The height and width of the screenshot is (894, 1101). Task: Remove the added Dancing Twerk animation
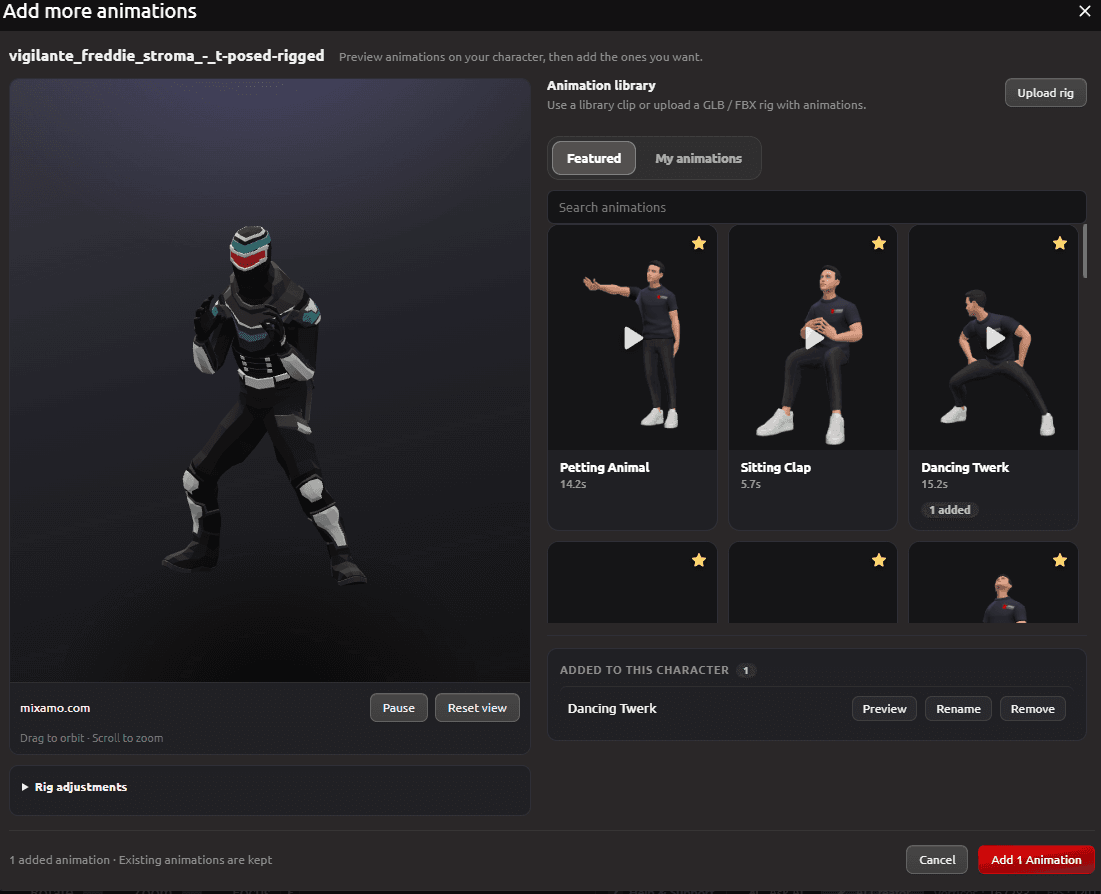1032,709
